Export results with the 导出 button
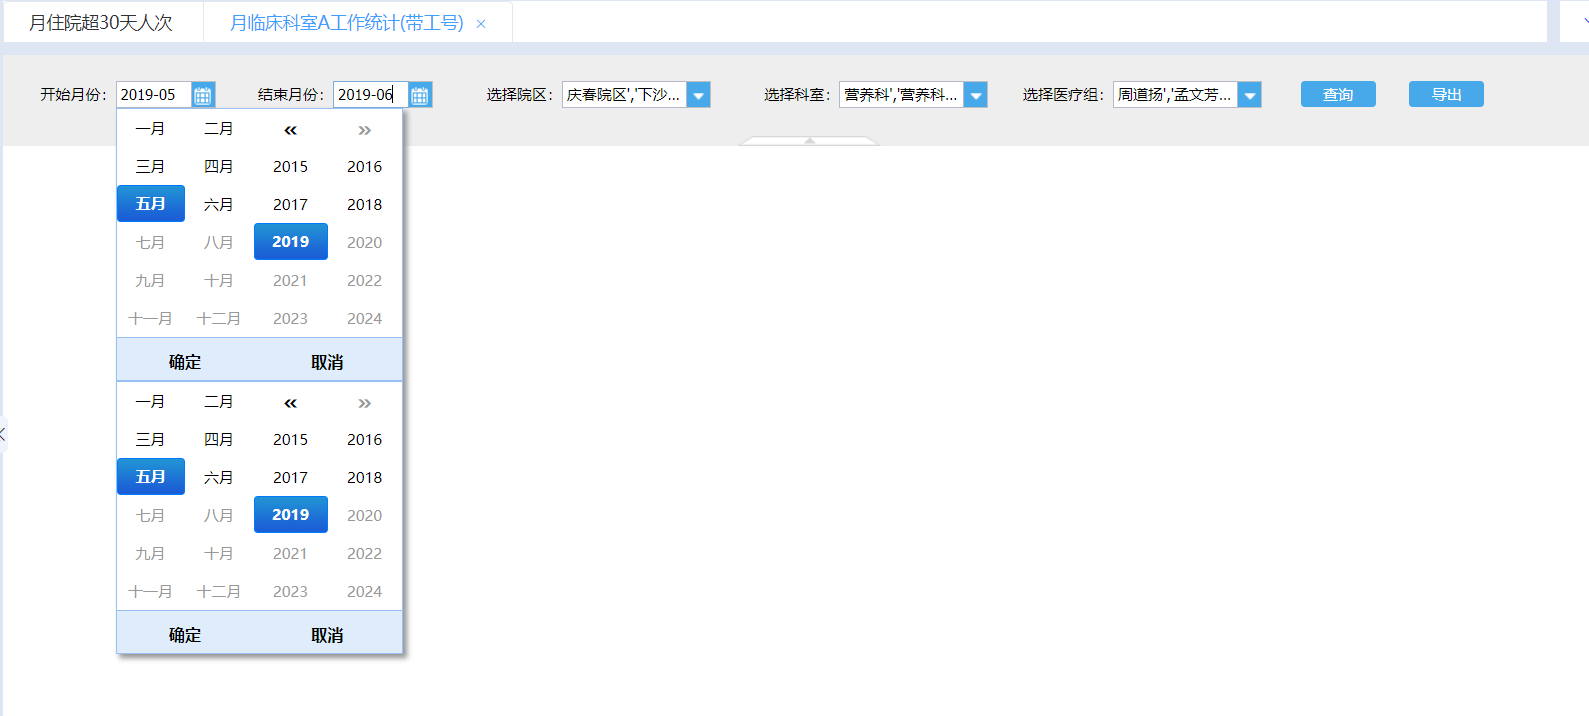This screenshot has height=716, width=1589. [x=1446, y=94]
